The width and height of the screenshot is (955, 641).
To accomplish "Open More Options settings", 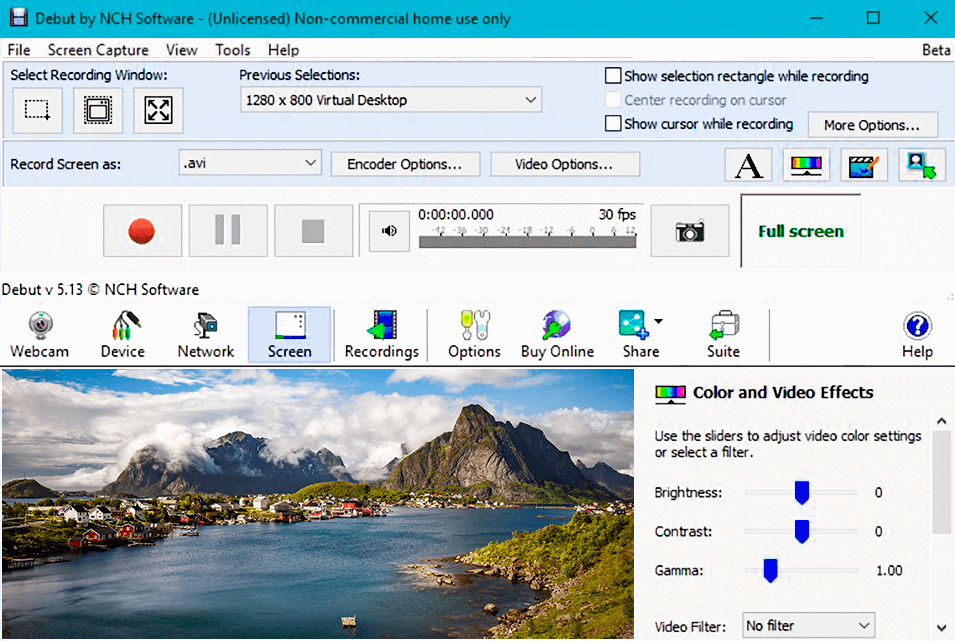I will tap(872, 125).
